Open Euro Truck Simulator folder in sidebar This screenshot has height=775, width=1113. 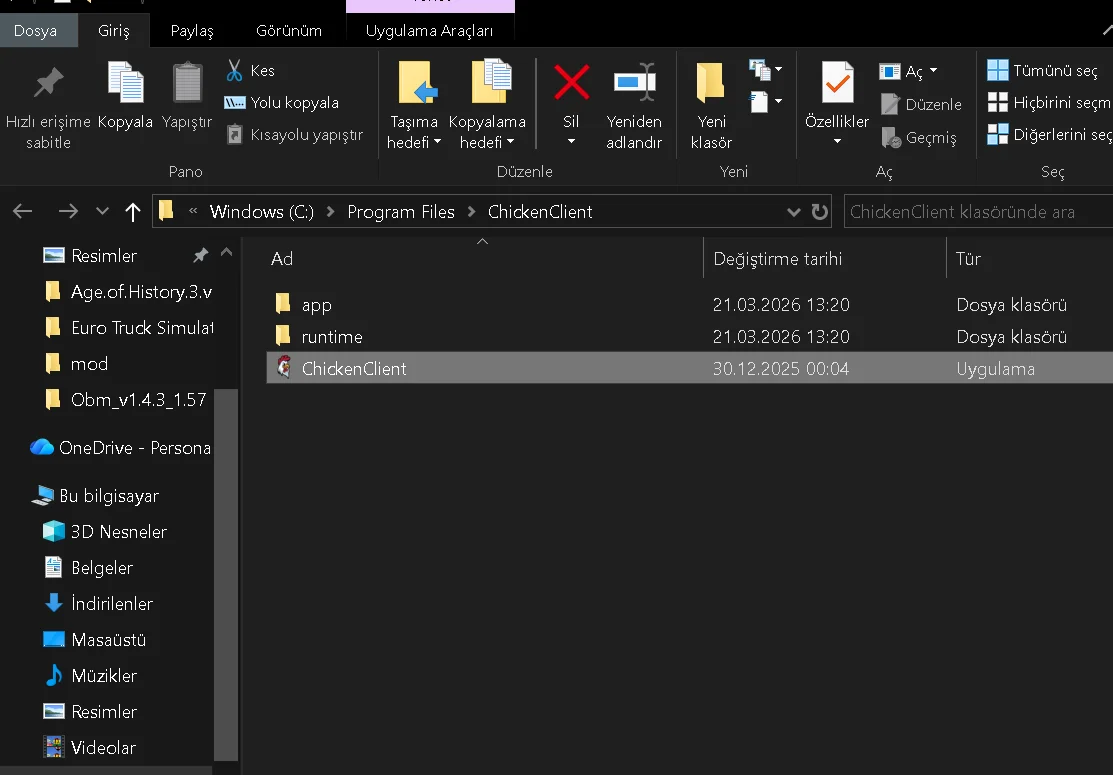[x=142, y=328]
